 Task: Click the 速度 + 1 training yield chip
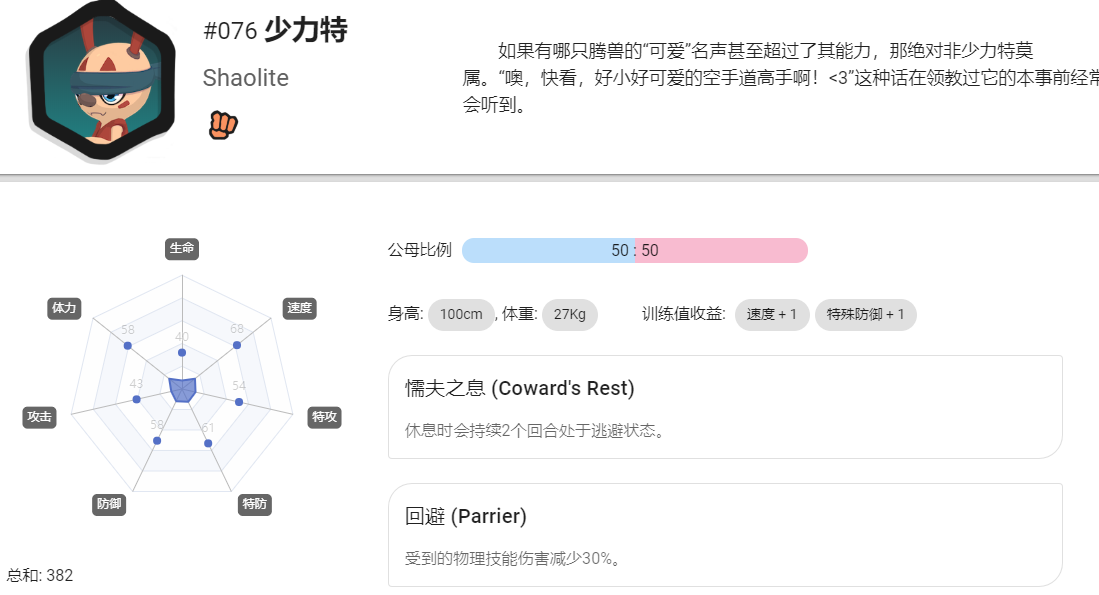point(772,315)
